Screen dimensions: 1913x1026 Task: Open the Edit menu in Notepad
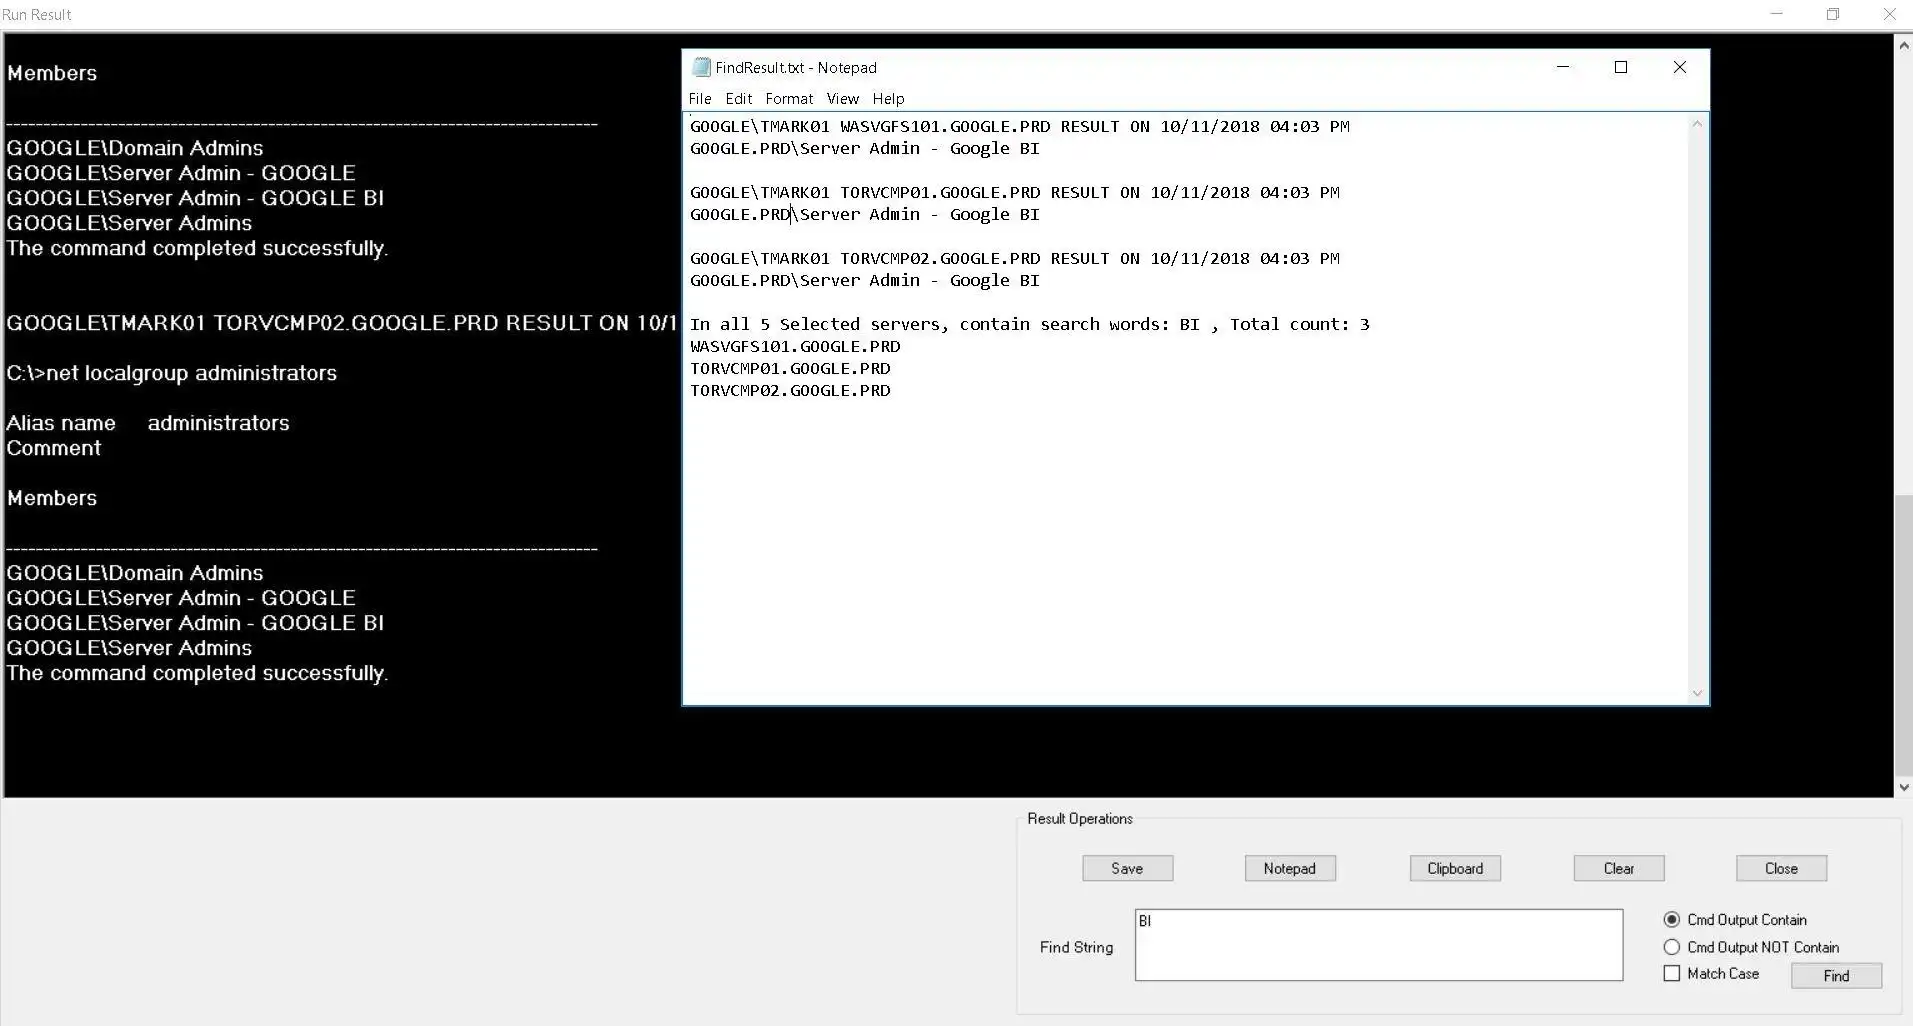[x=739, y=98]
